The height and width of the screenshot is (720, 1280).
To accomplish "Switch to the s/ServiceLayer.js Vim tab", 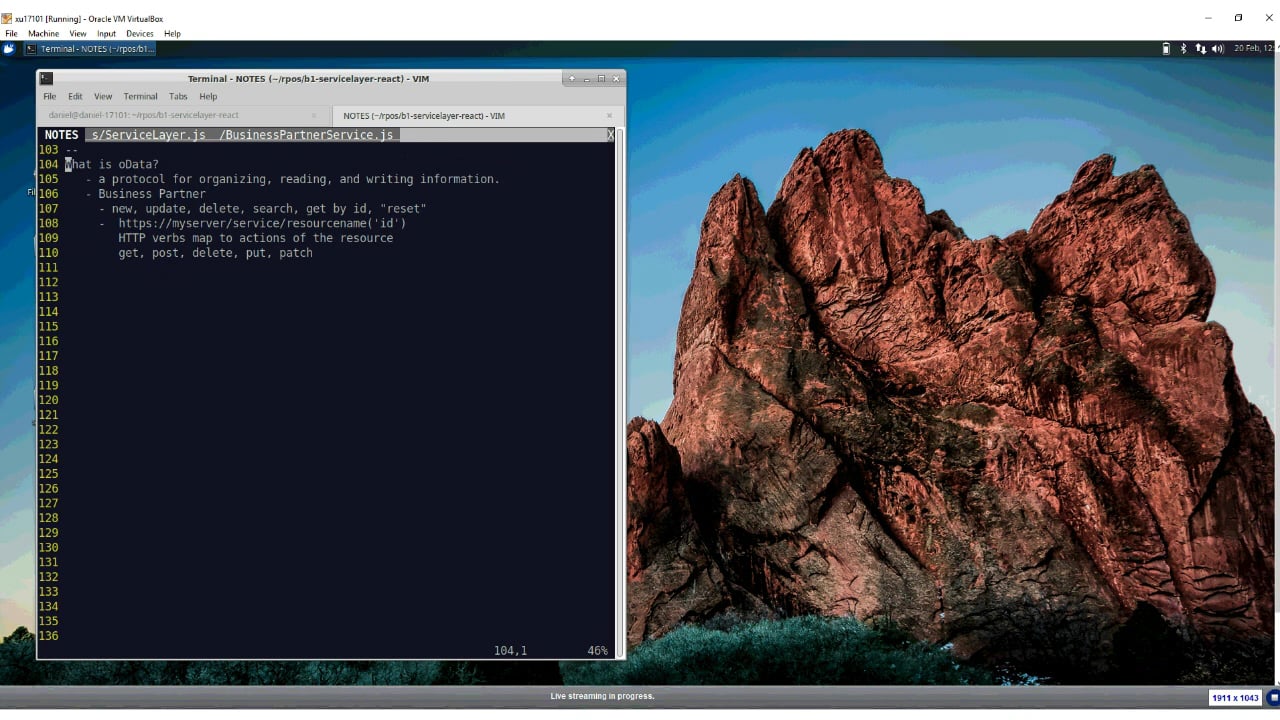I will tap(148, 135).
